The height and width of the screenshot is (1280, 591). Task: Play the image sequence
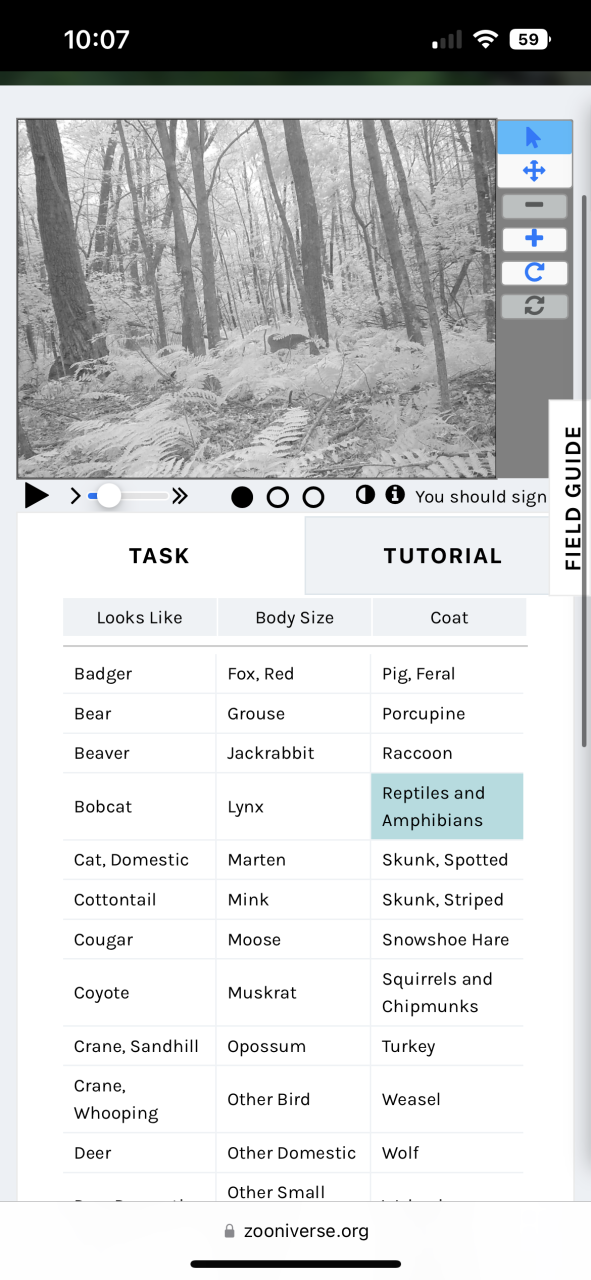pyautogui.click(x=37, y=496)
